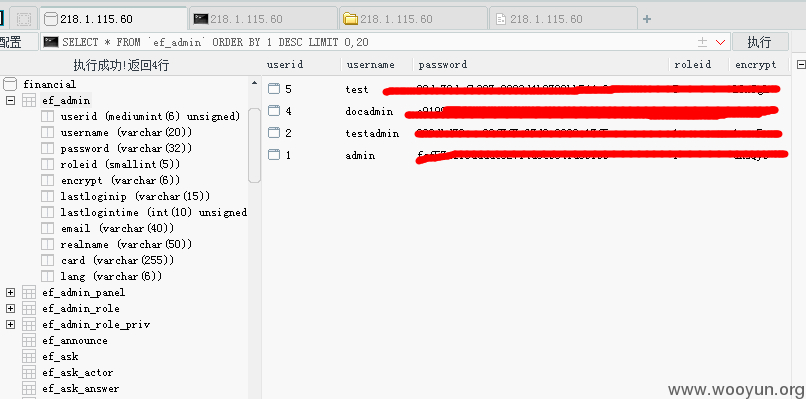Click the tree scrollbar up arrow
Image resolution: width=806 pixels, height=399 pixels.
(x=254, y=83)
